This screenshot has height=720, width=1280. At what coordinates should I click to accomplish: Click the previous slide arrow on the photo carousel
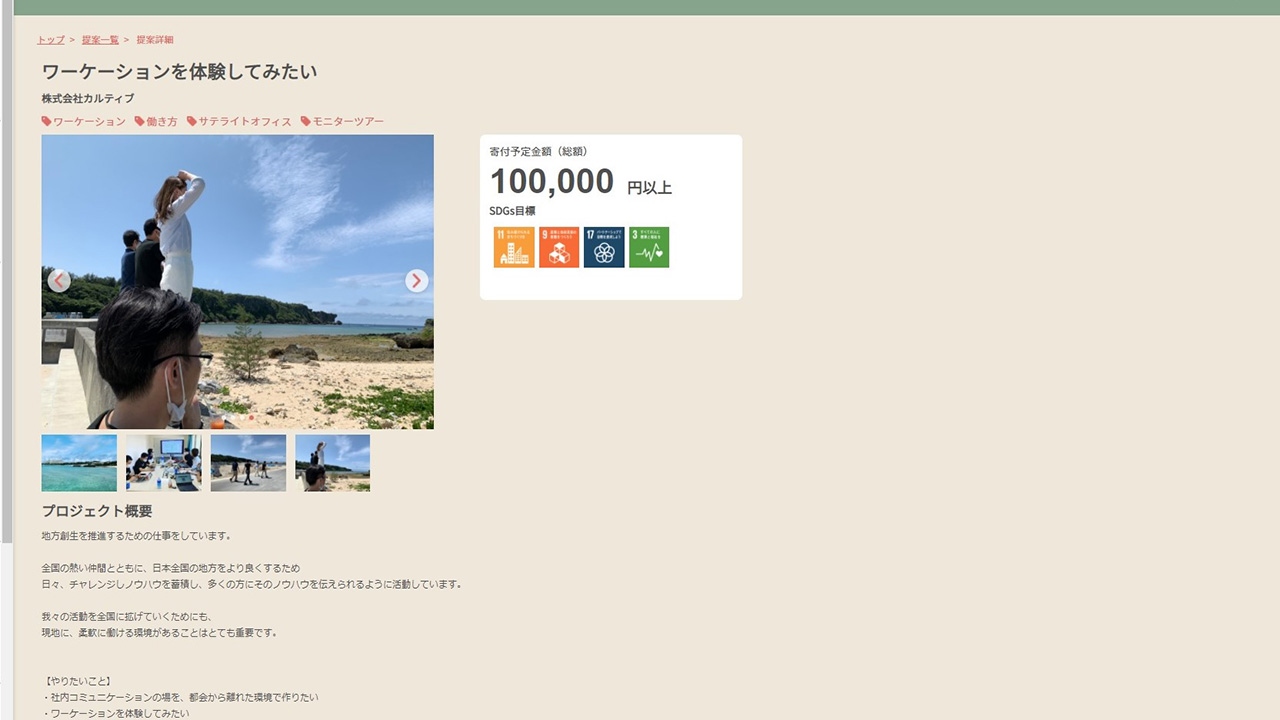click(x=59, y=281)
